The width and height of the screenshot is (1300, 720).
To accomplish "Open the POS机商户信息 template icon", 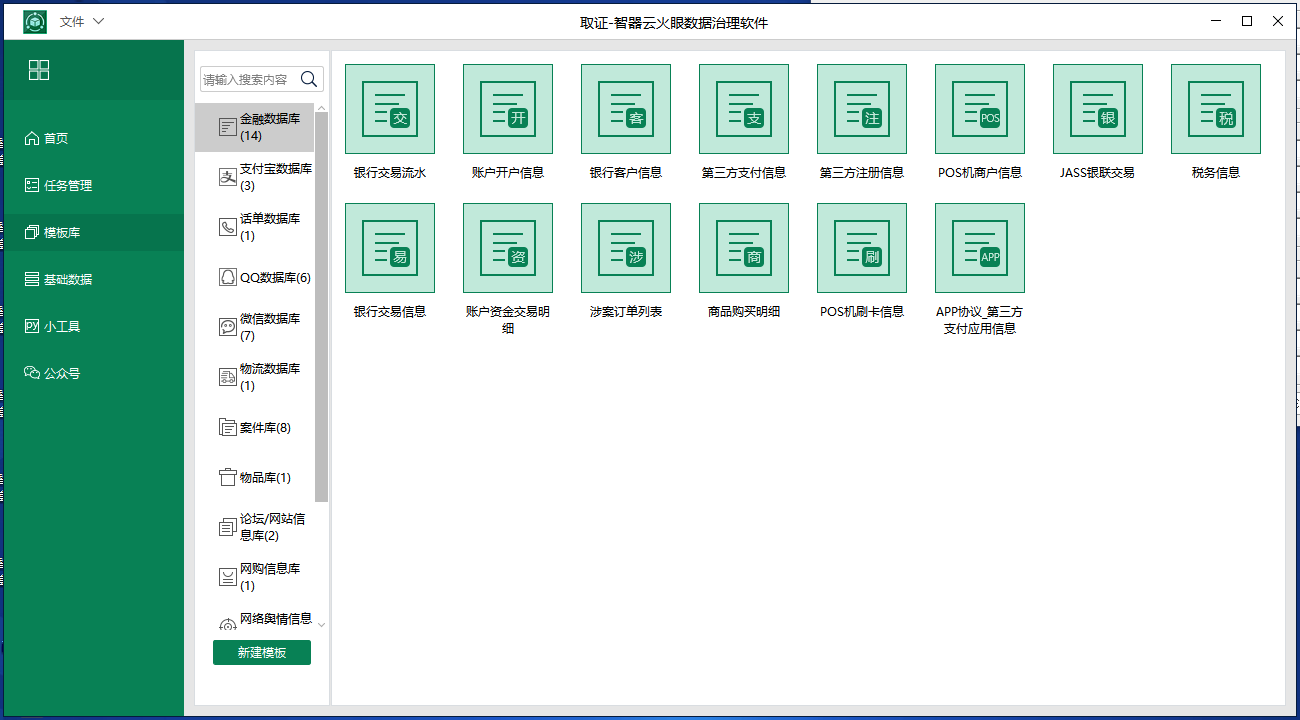I will [979, 109].
